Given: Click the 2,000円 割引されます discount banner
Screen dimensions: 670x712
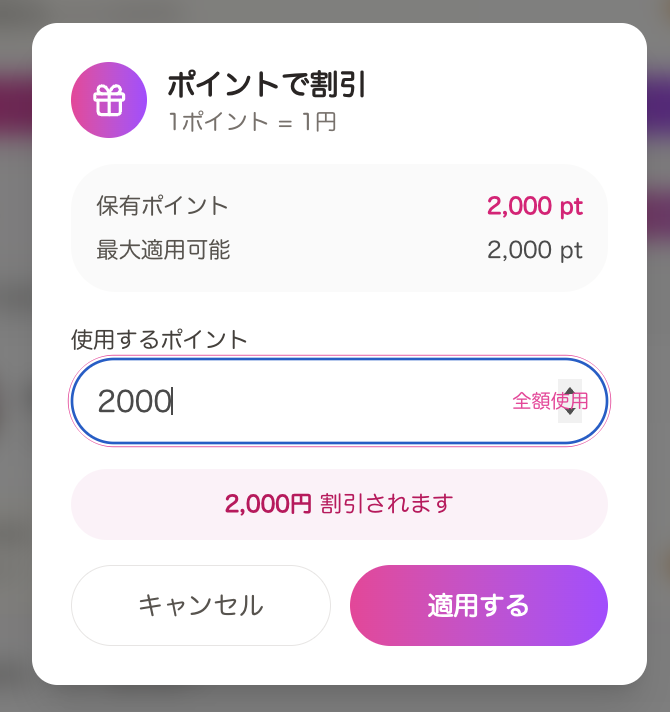Looking at the screenshot, I should pos(339,503).
